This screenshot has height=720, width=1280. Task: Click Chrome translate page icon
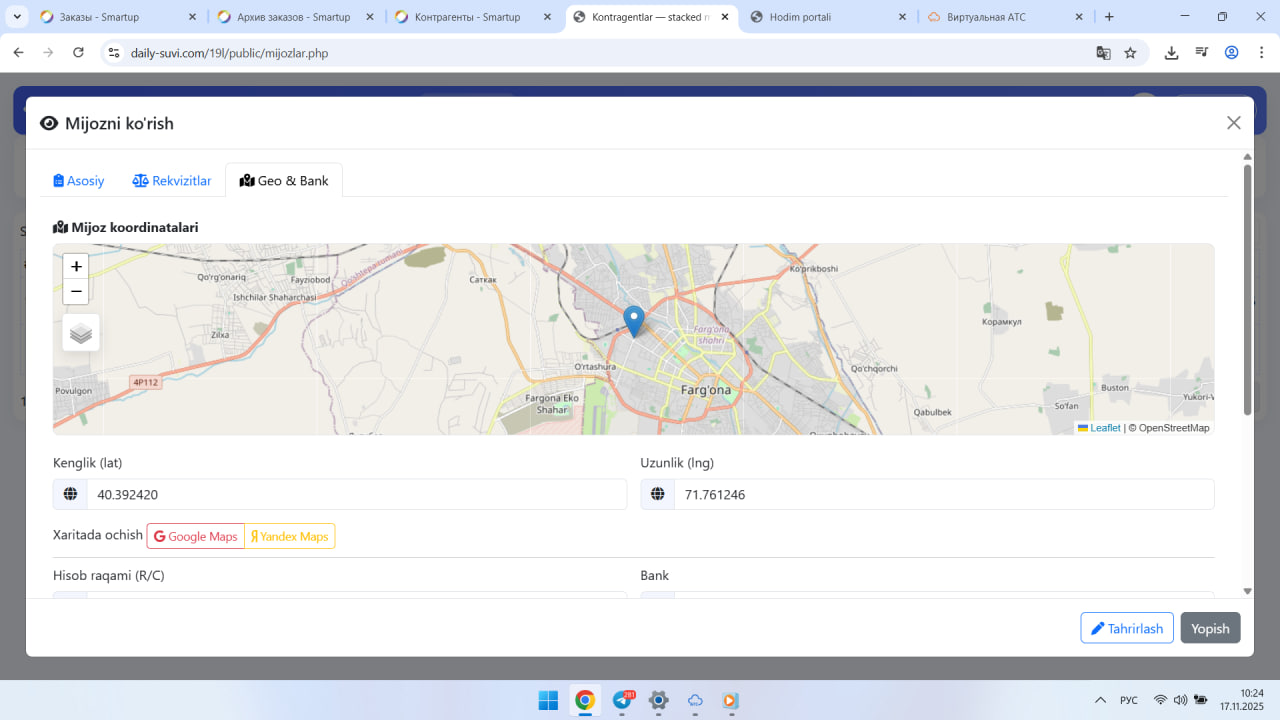click(1103, 53)
